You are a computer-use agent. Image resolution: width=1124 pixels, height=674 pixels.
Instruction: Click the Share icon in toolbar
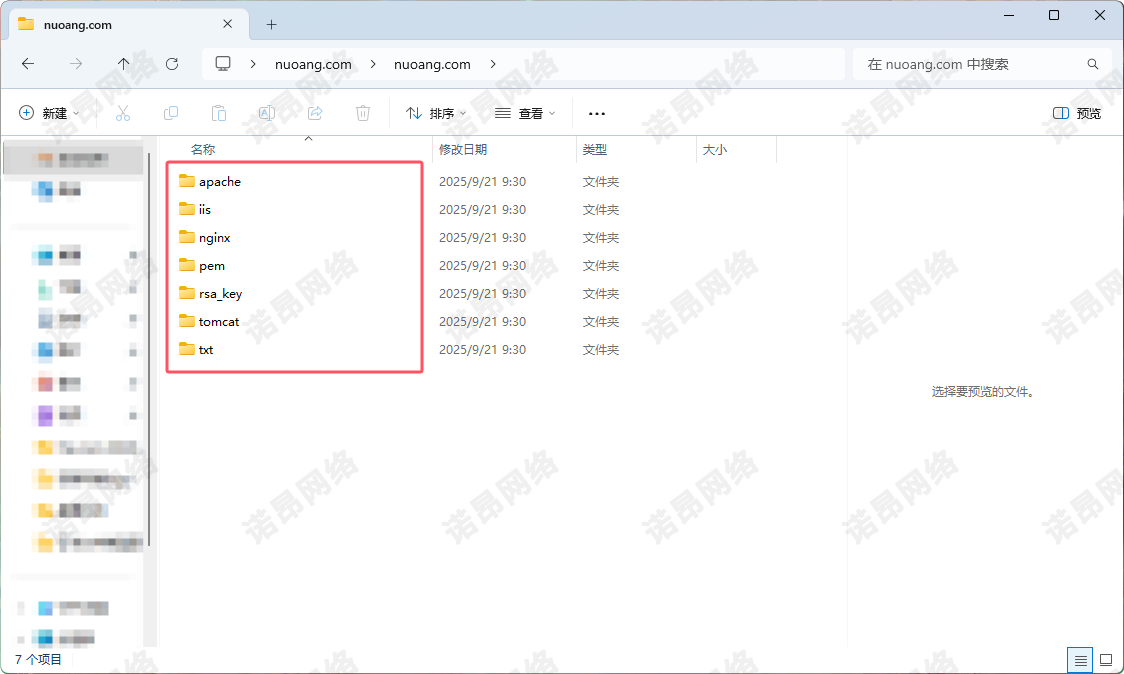pos(315,114)
